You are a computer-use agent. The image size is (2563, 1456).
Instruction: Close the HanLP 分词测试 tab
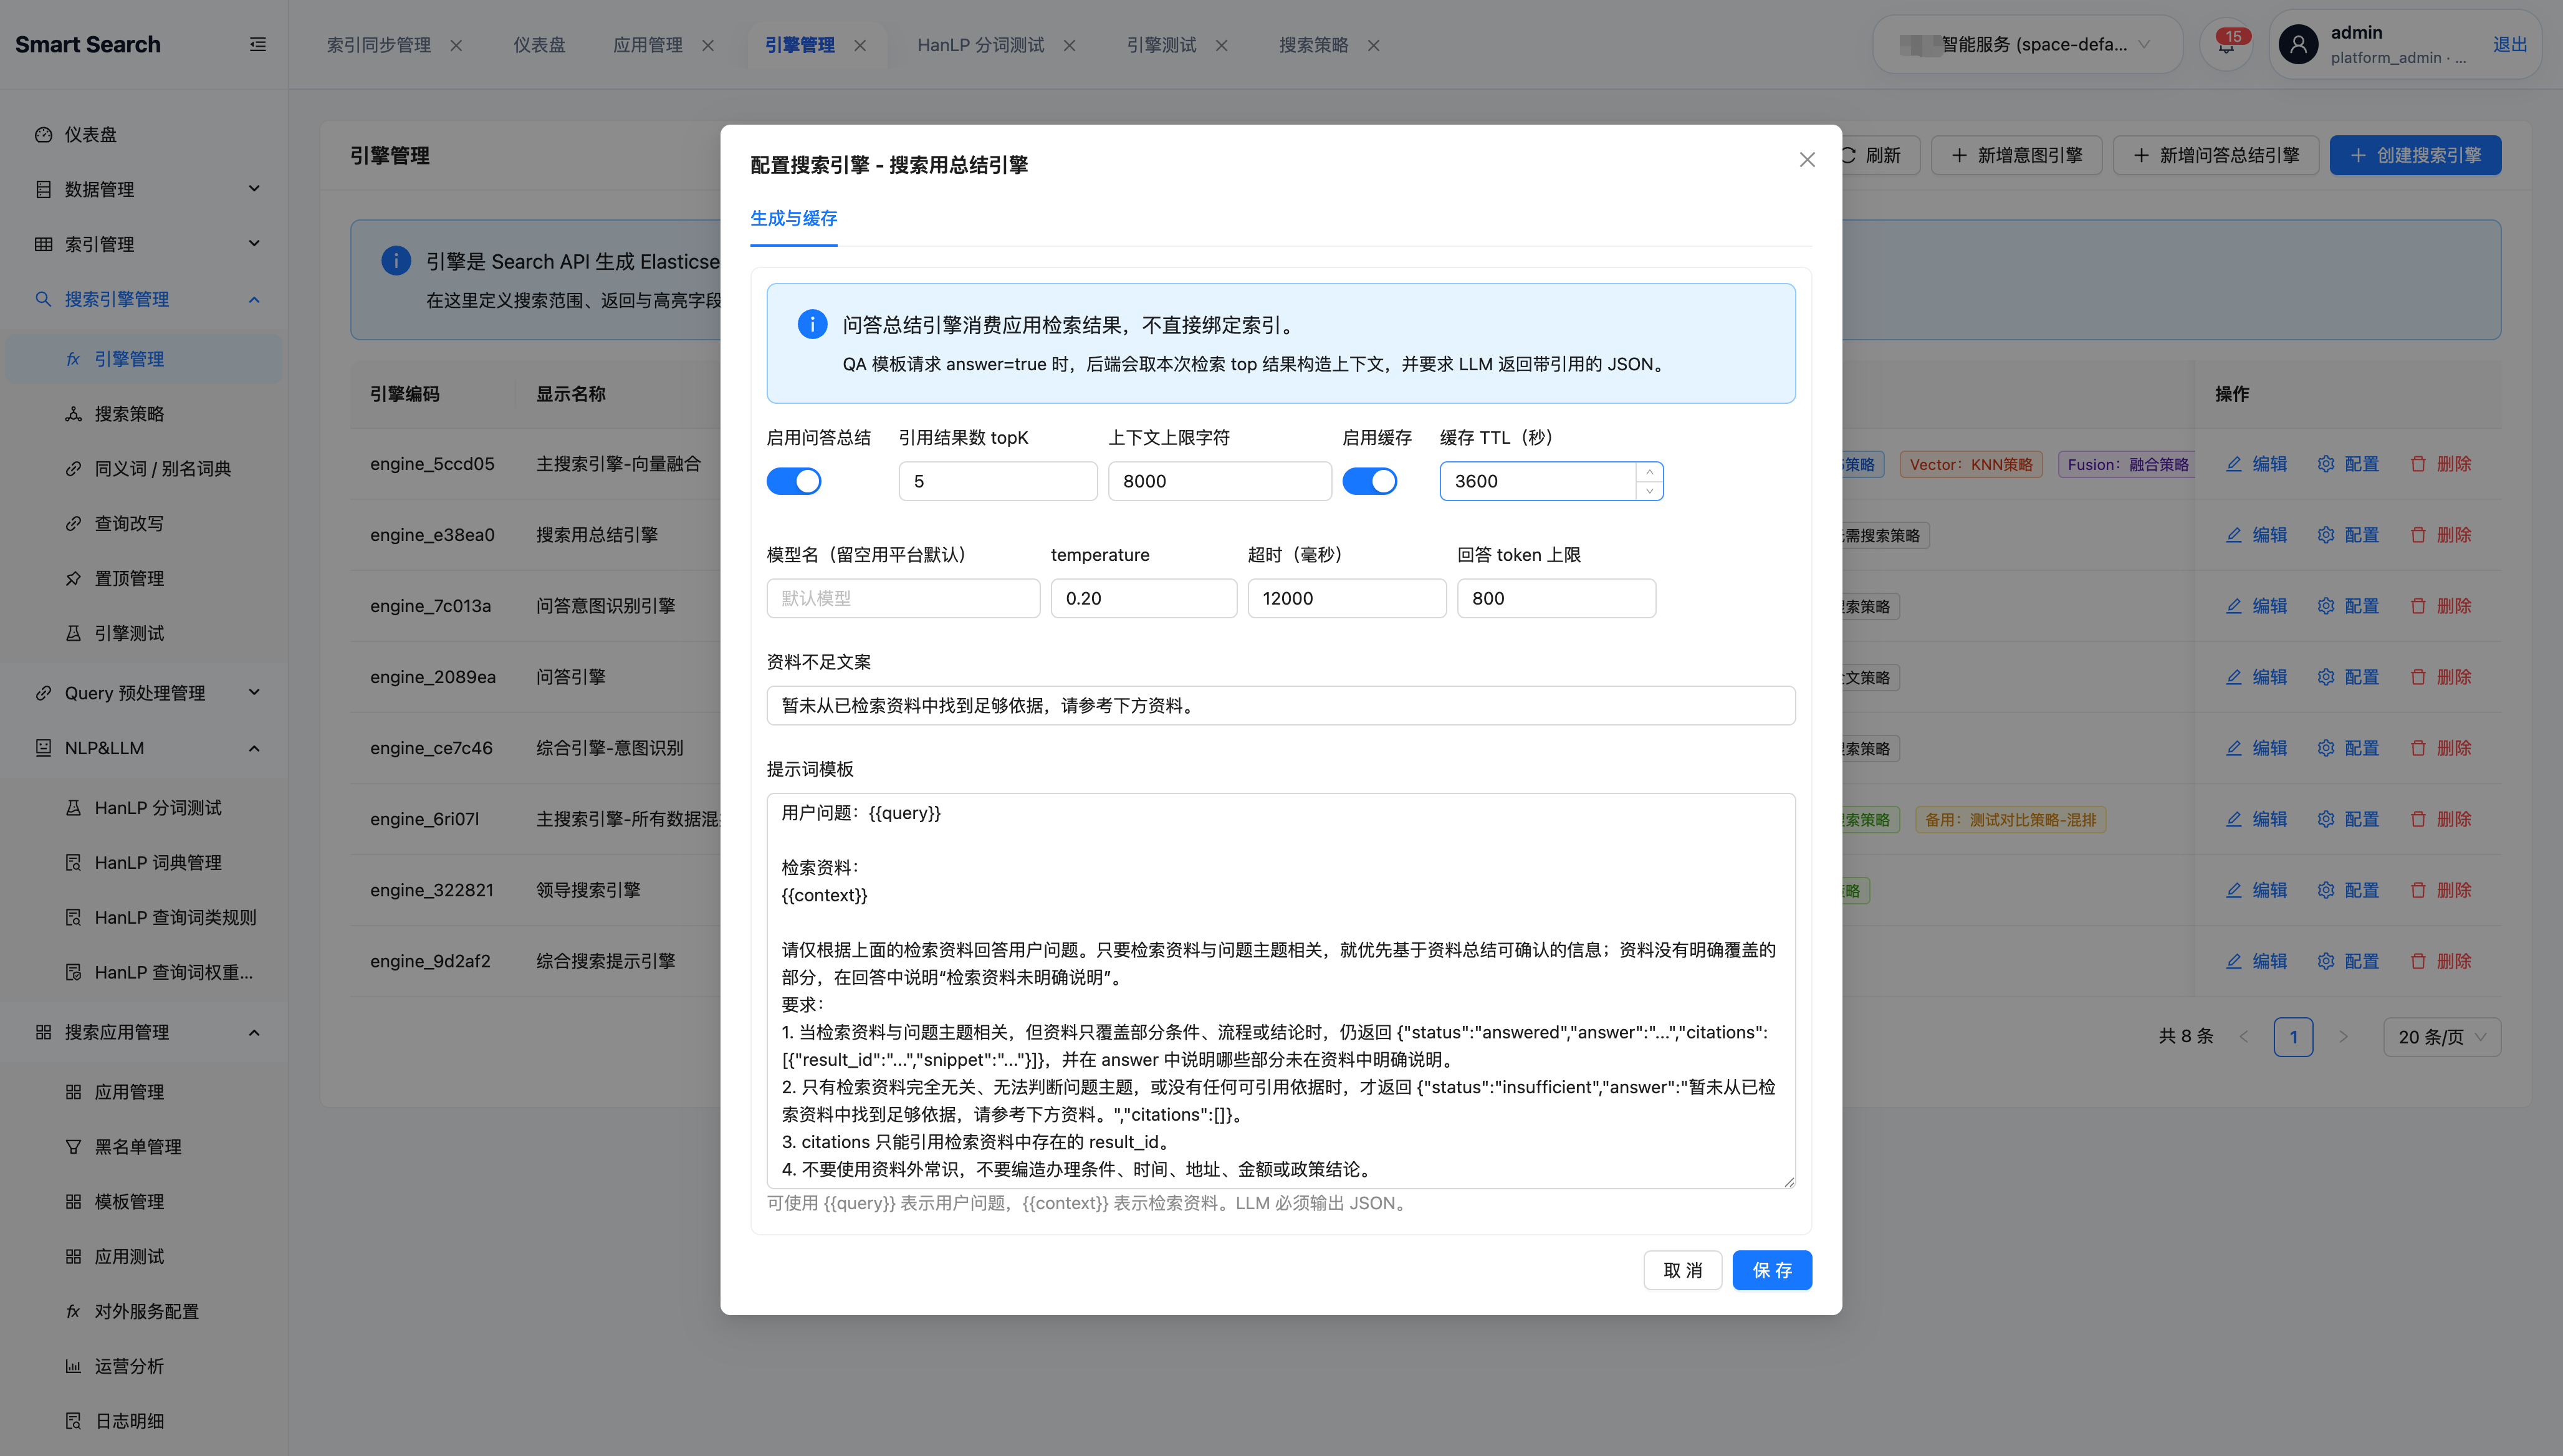(x=1069, y=45)
